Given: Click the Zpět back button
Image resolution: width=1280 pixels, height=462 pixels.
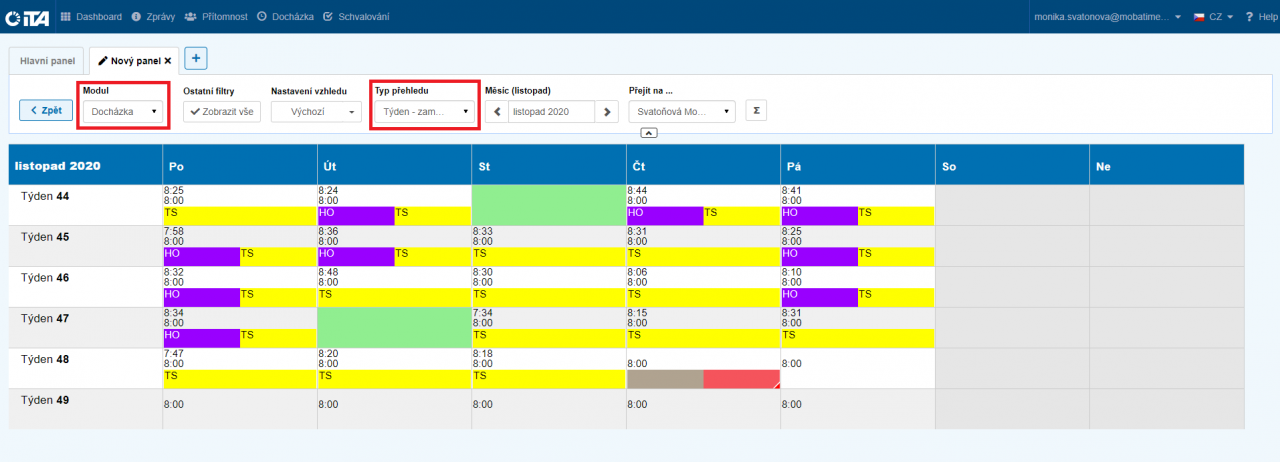Looking at the screenshot, I should (46, 110).
